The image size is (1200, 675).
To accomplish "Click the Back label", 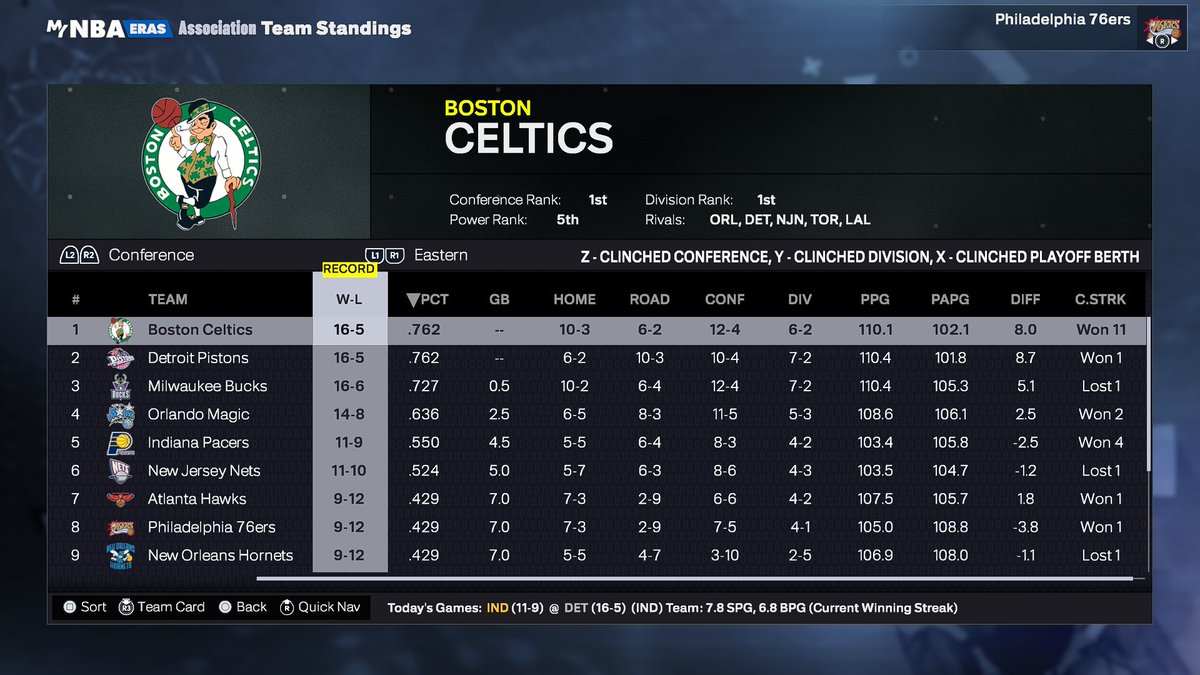I will (x=252, y=607).
